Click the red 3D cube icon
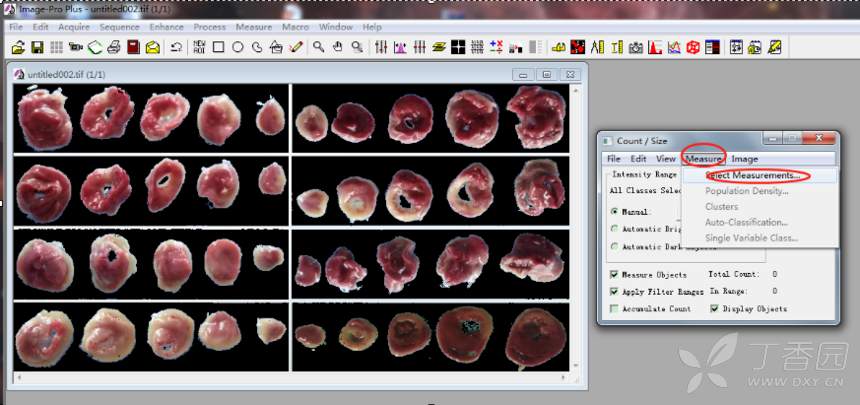 692,47
